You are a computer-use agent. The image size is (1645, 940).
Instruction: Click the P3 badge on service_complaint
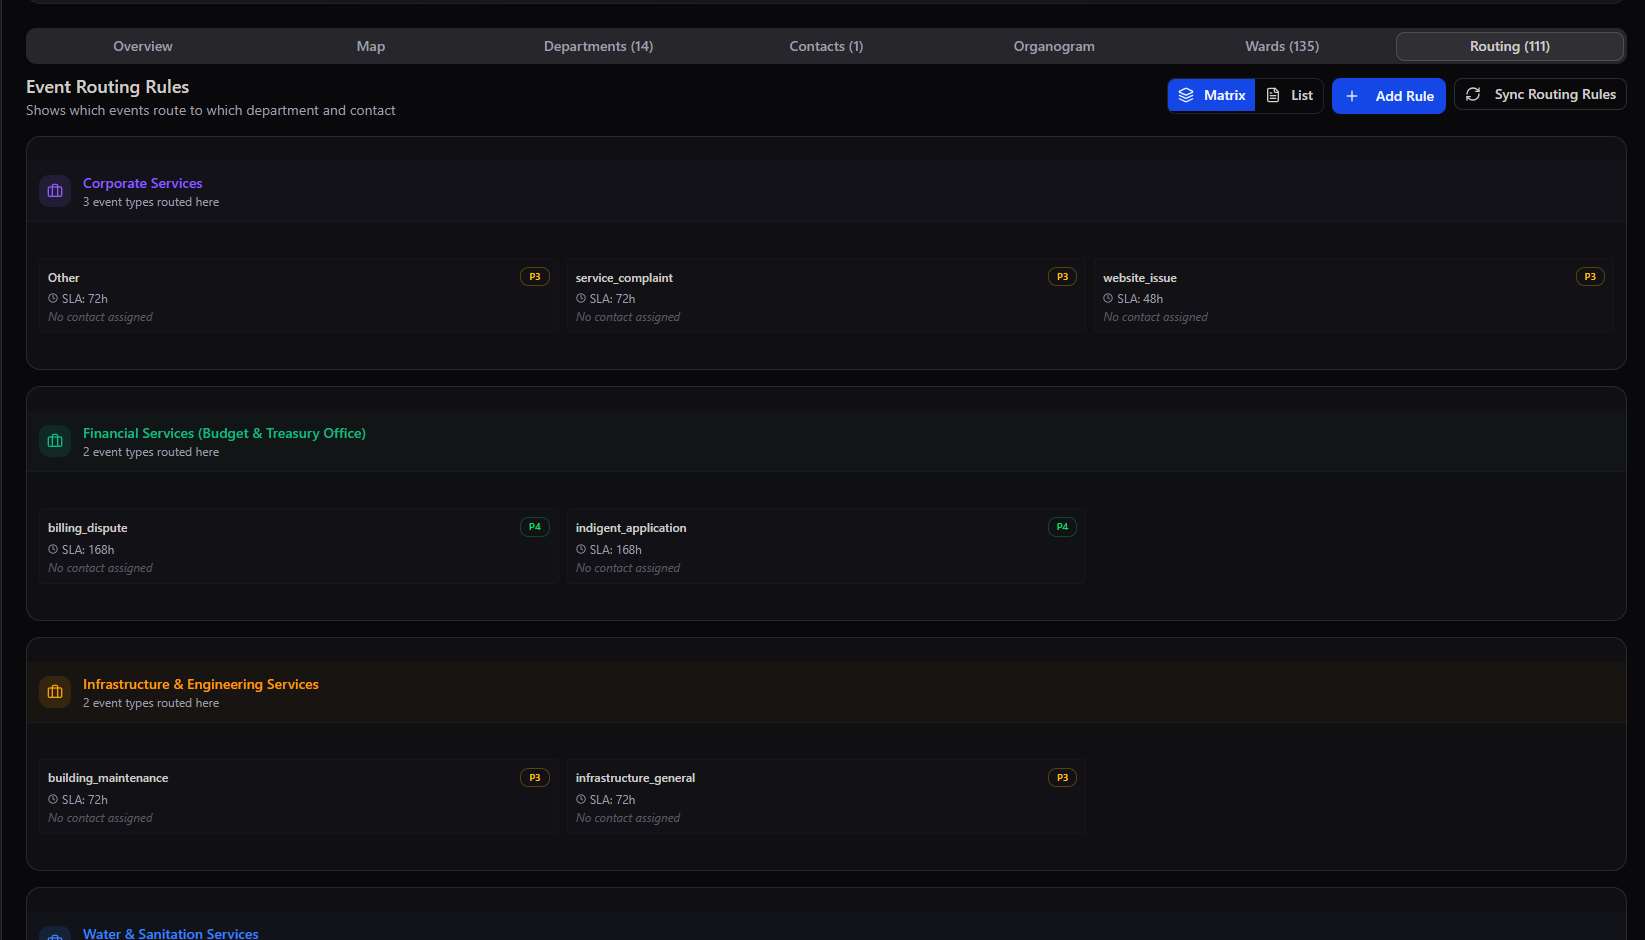click(1062, 277)
